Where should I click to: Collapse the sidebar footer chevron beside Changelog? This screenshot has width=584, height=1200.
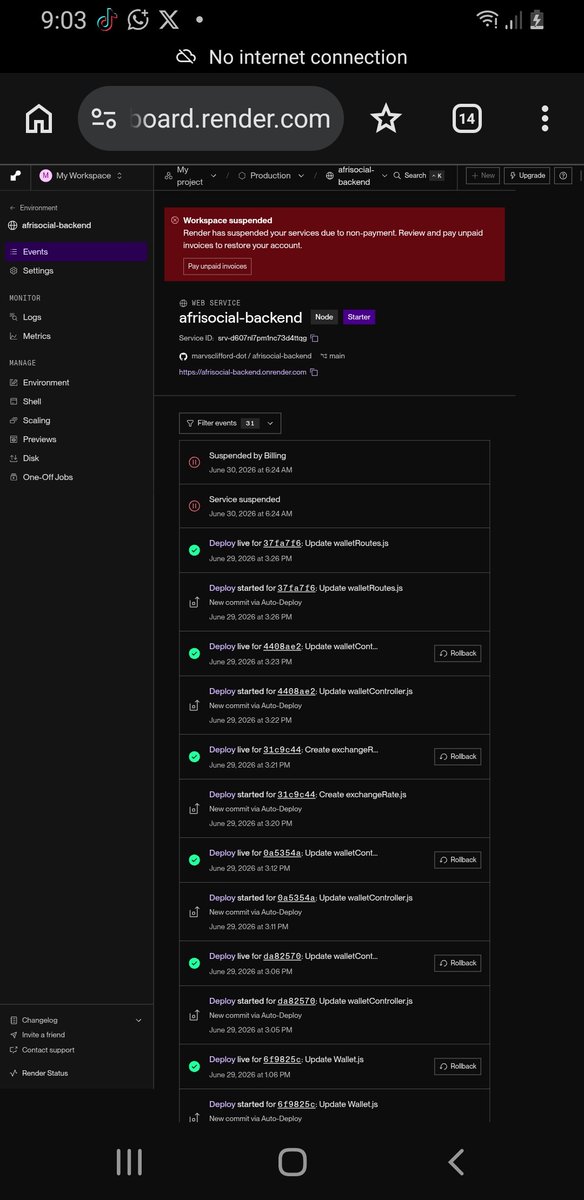(138, 1020)
